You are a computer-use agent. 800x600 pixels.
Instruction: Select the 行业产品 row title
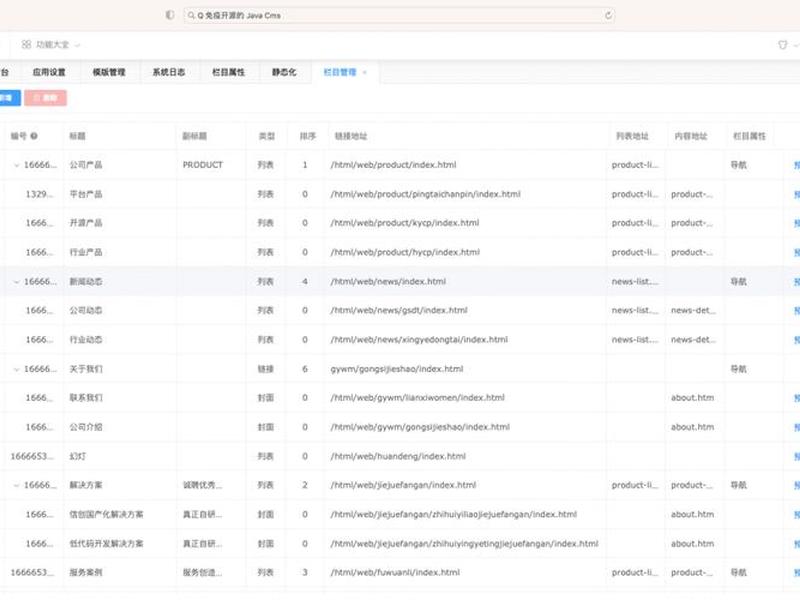(86, 252)
